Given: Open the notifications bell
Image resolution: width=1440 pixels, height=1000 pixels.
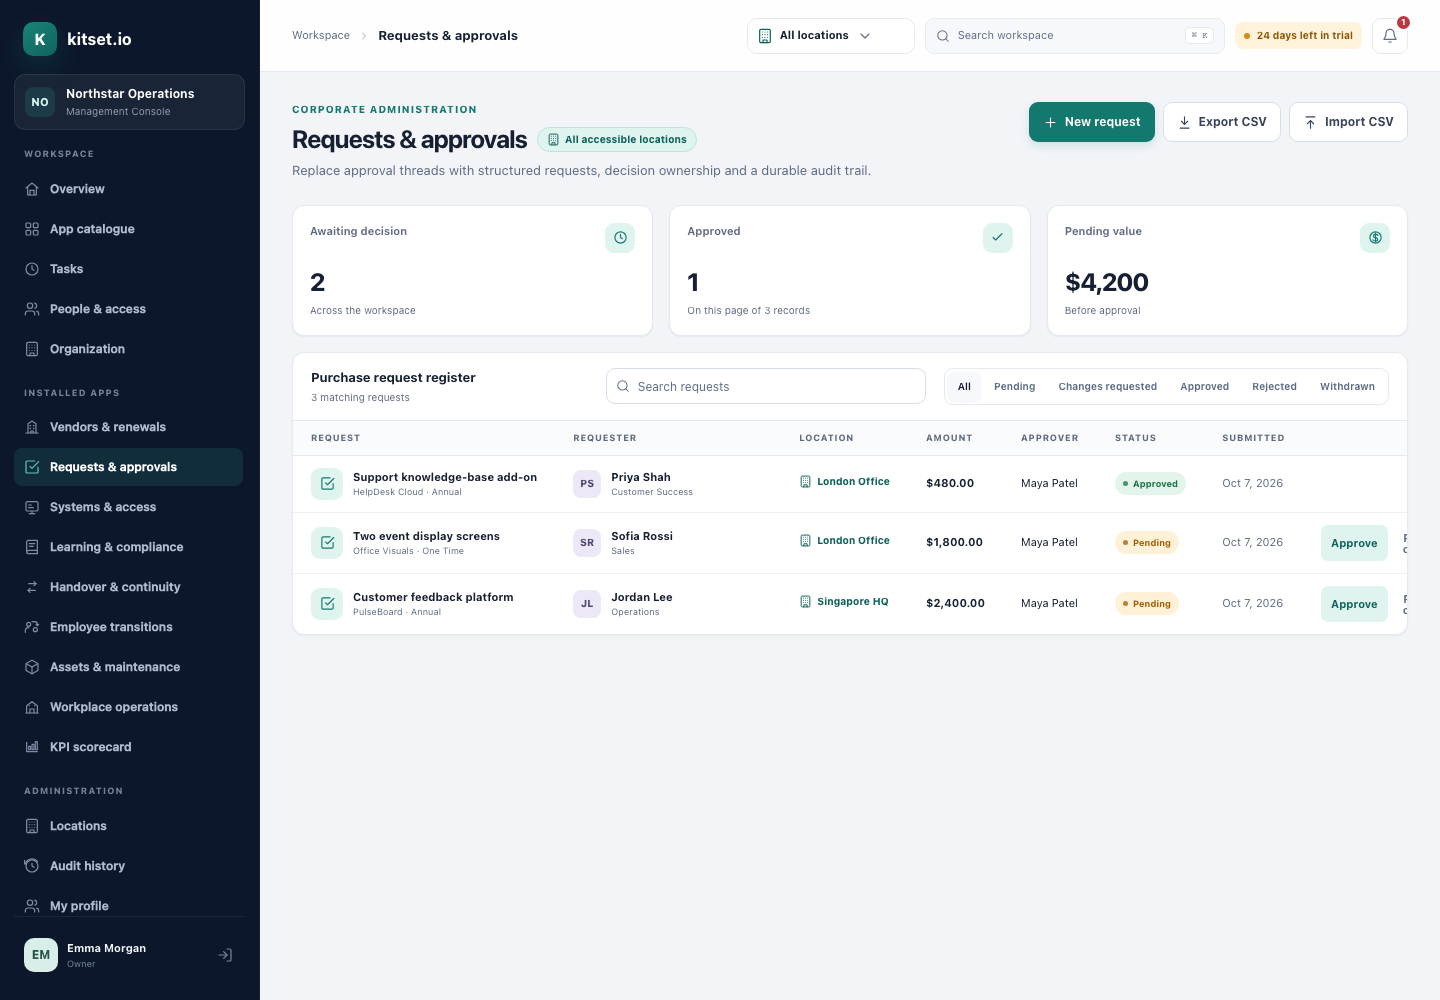Looking at the screenshot, I should click(x=1389, y=36).
